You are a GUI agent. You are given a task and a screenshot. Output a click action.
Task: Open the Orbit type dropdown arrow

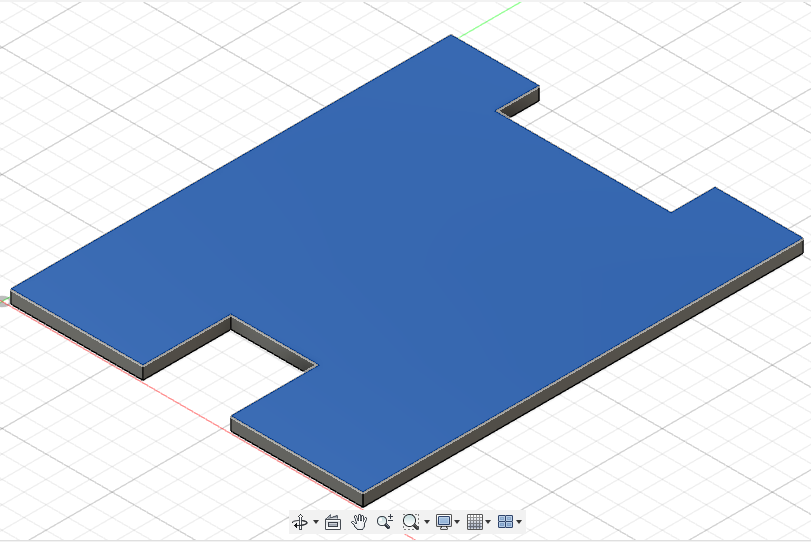[316, 522]
